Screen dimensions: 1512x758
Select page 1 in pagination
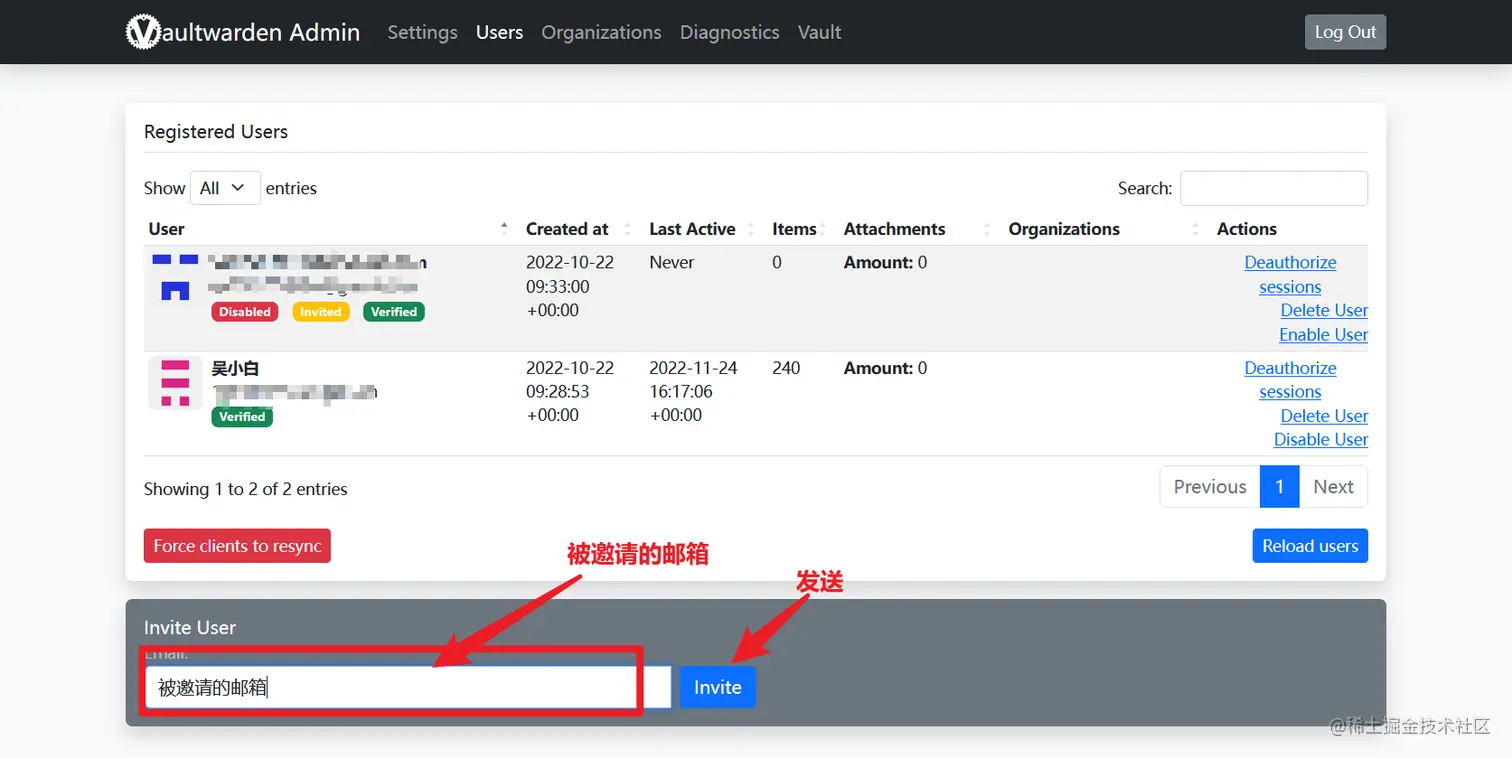pos(1280,487)
